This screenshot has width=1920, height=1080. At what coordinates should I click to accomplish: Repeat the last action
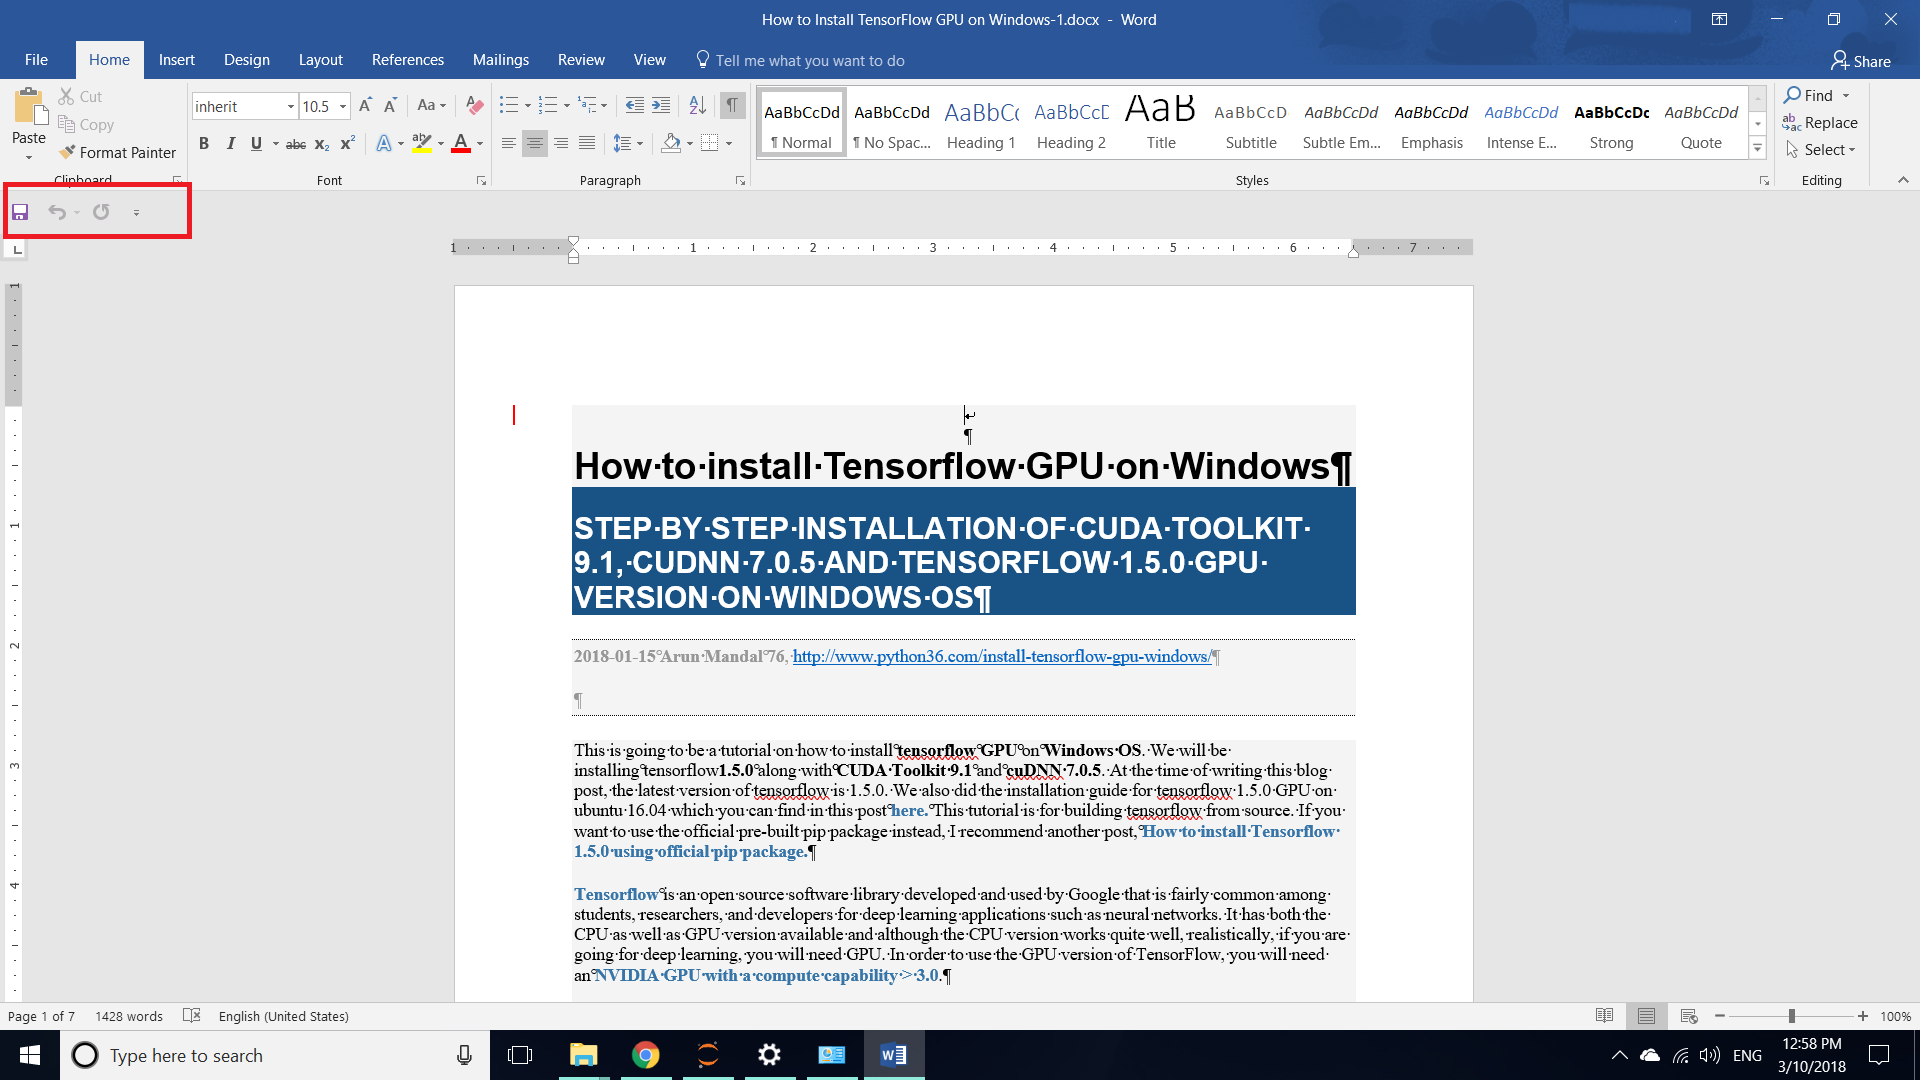pos(101,212)
